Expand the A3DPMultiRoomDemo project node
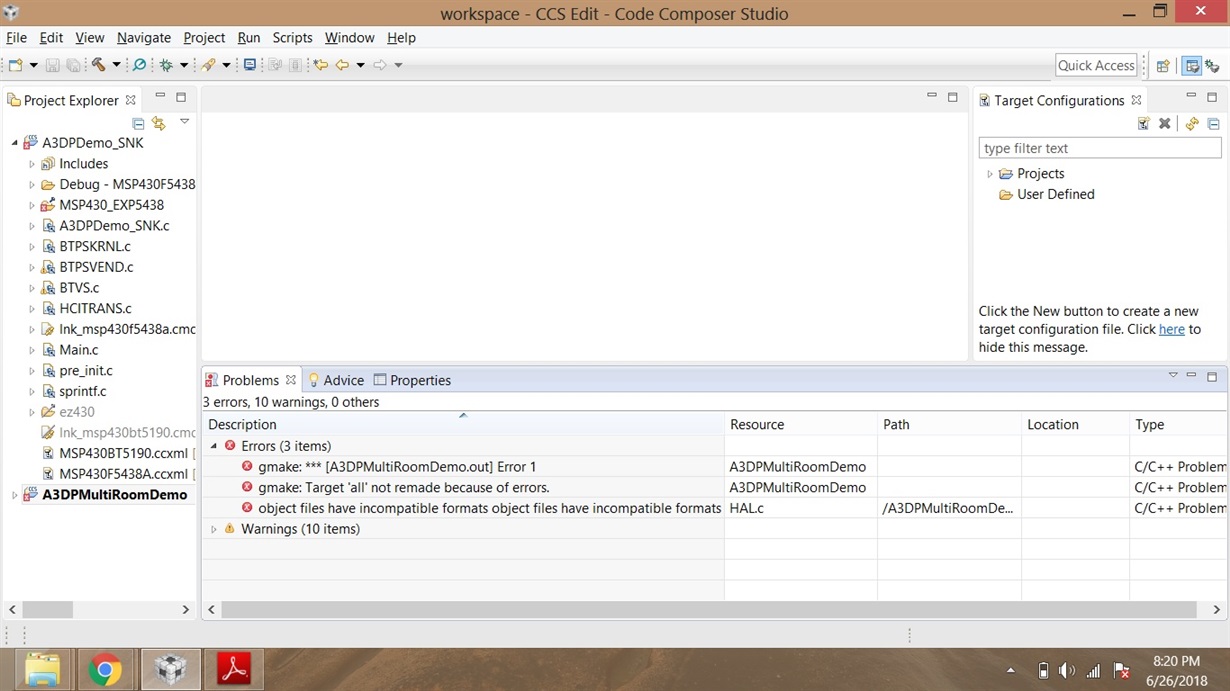The height and width of the screenshot is (691, 1230). click(14, 495)
